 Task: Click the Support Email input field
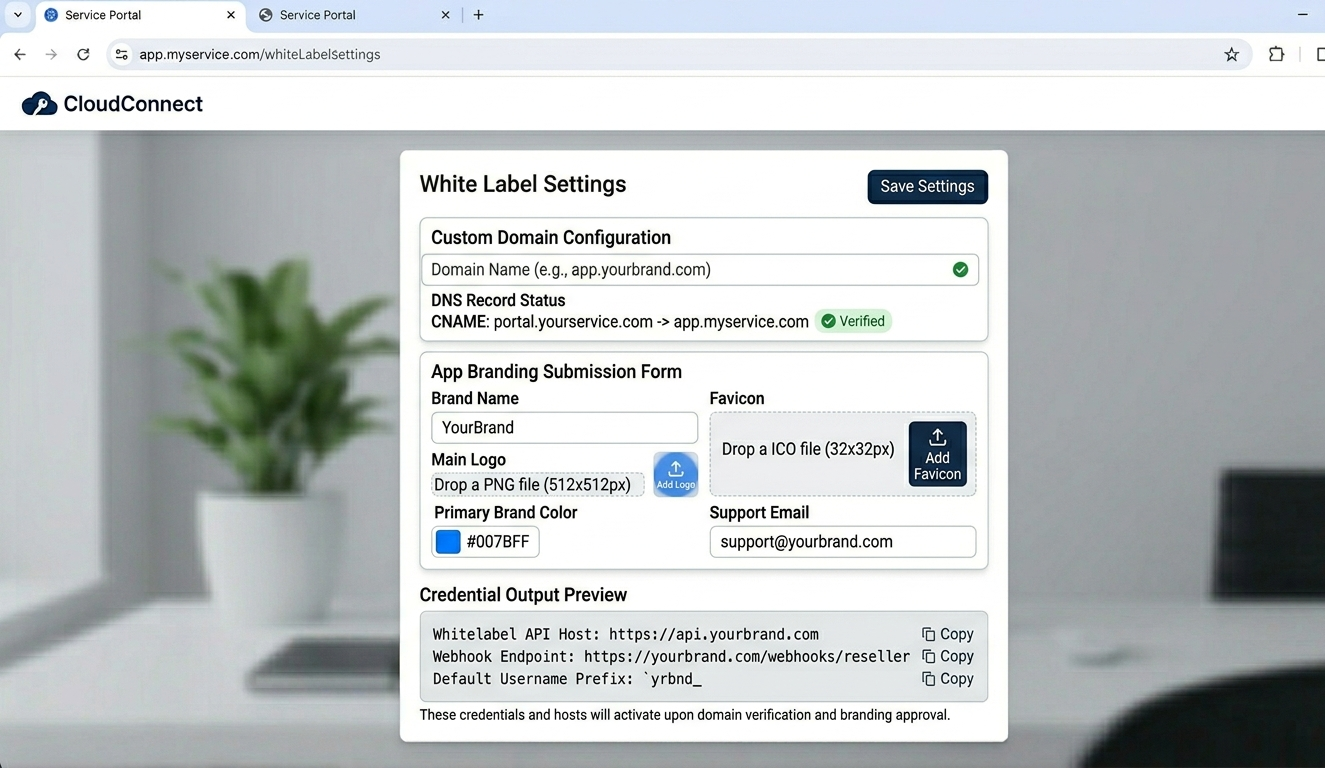pyautogui.click(x=842, y=541)
